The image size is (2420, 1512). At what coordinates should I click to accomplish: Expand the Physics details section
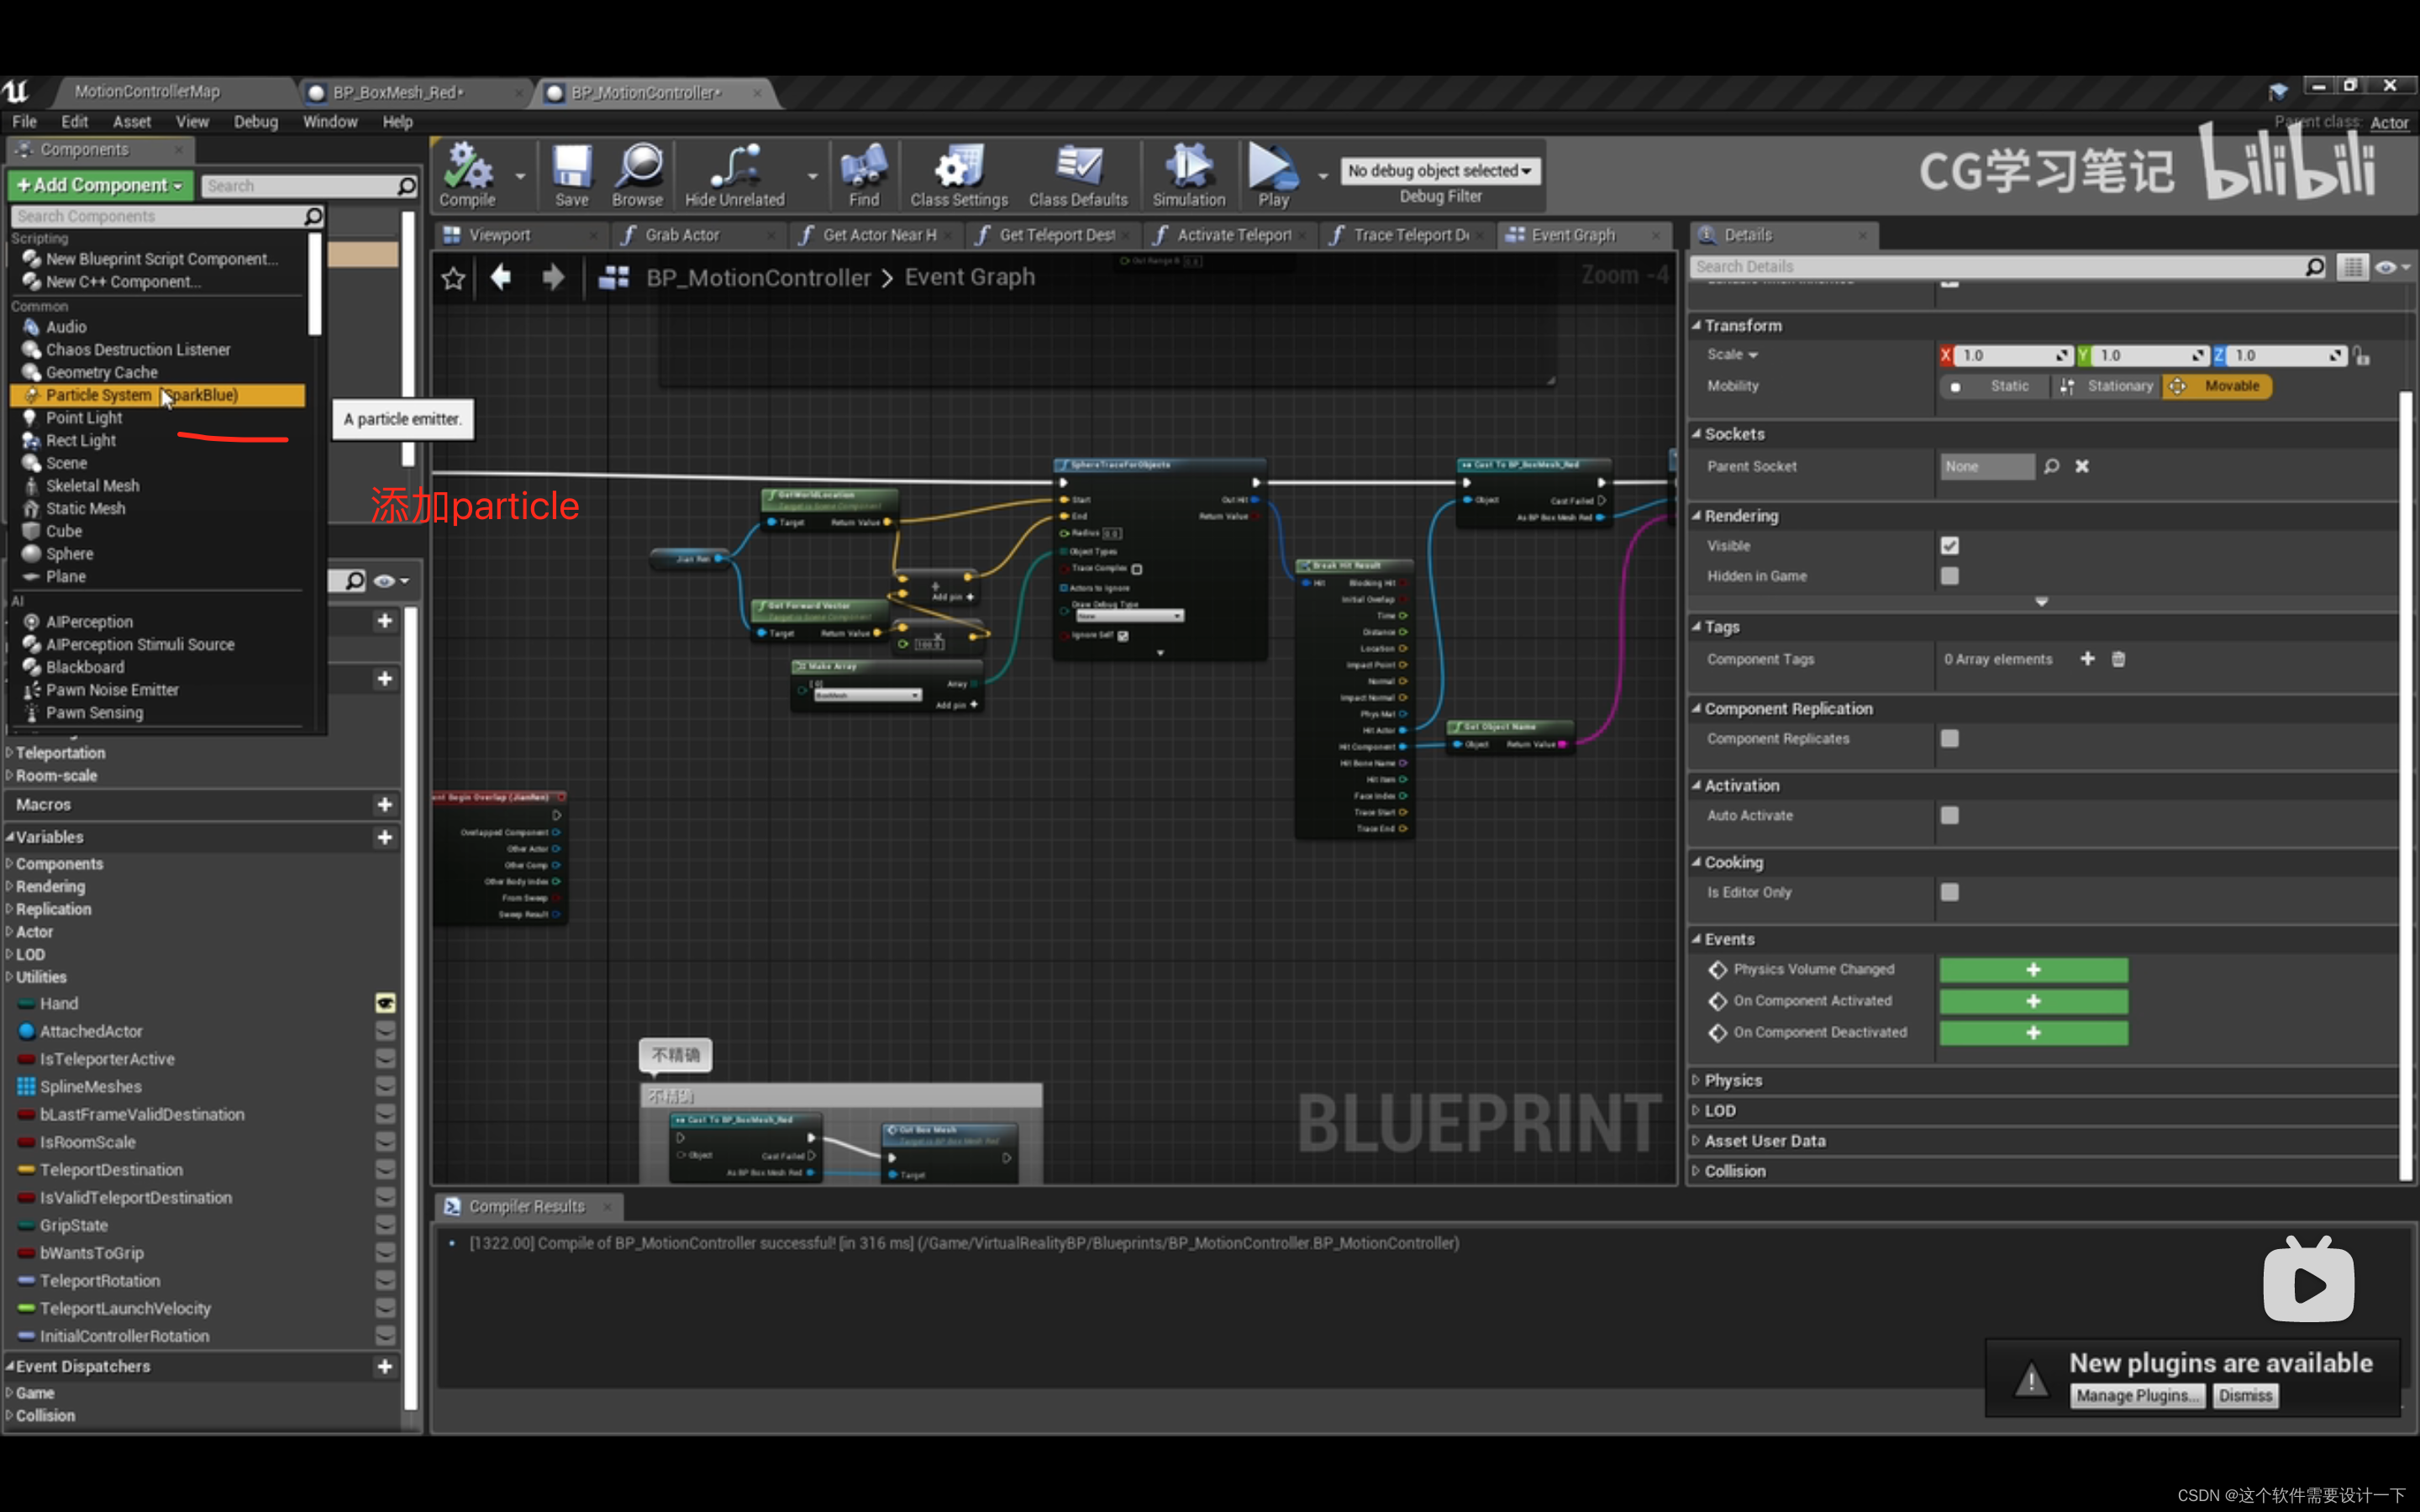pos(1733,1080)
